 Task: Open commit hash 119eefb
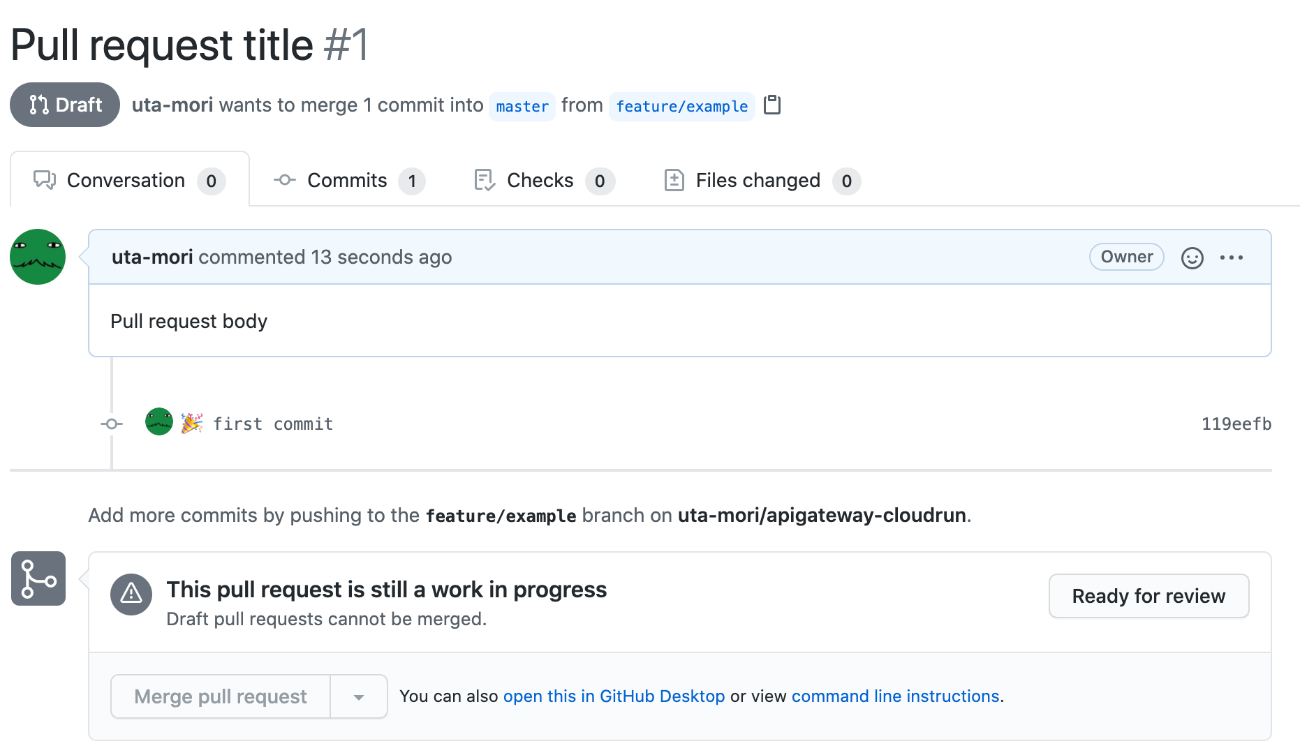pyautogui.click(x=1236, y=424)
